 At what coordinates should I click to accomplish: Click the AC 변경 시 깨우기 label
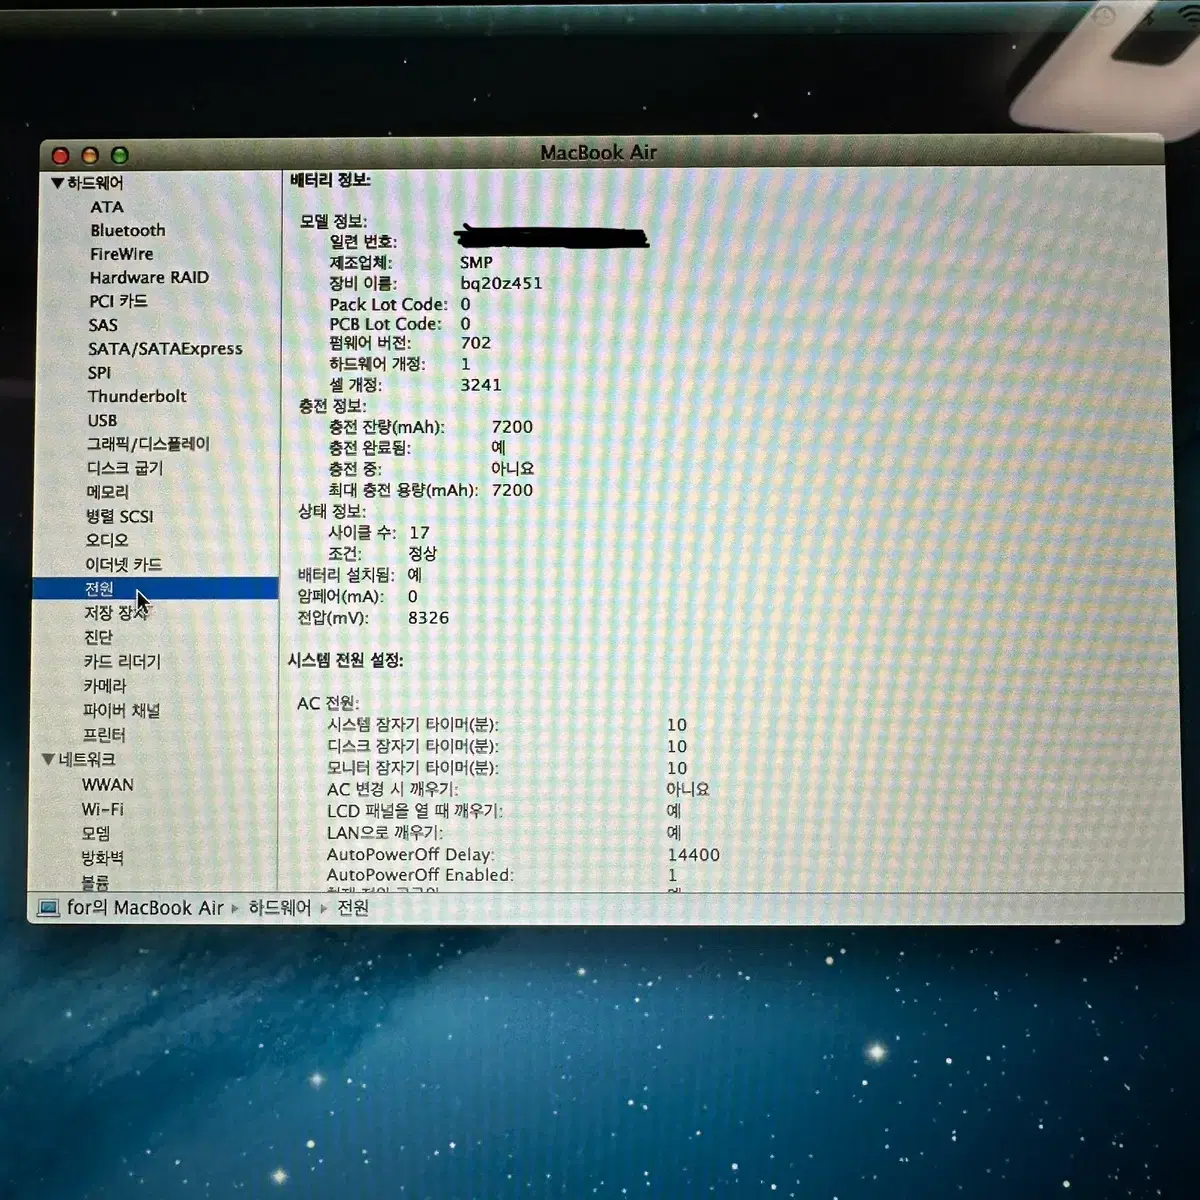point(392,790)
